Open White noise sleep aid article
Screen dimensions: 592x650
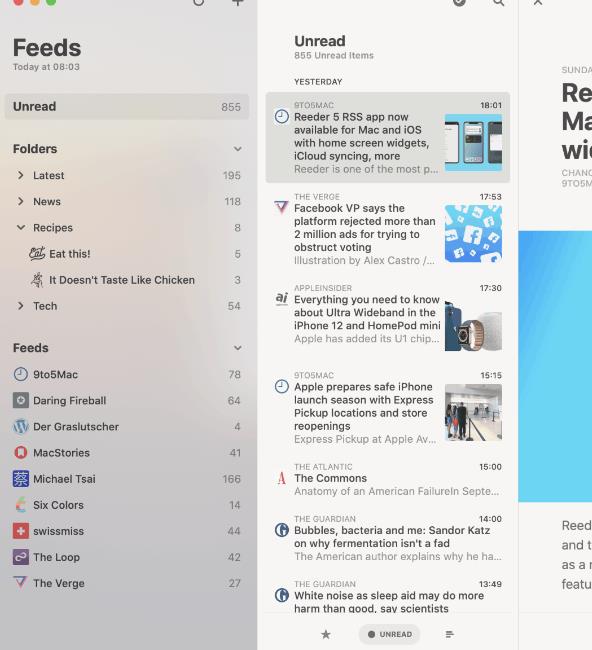[x=388, y=596]
